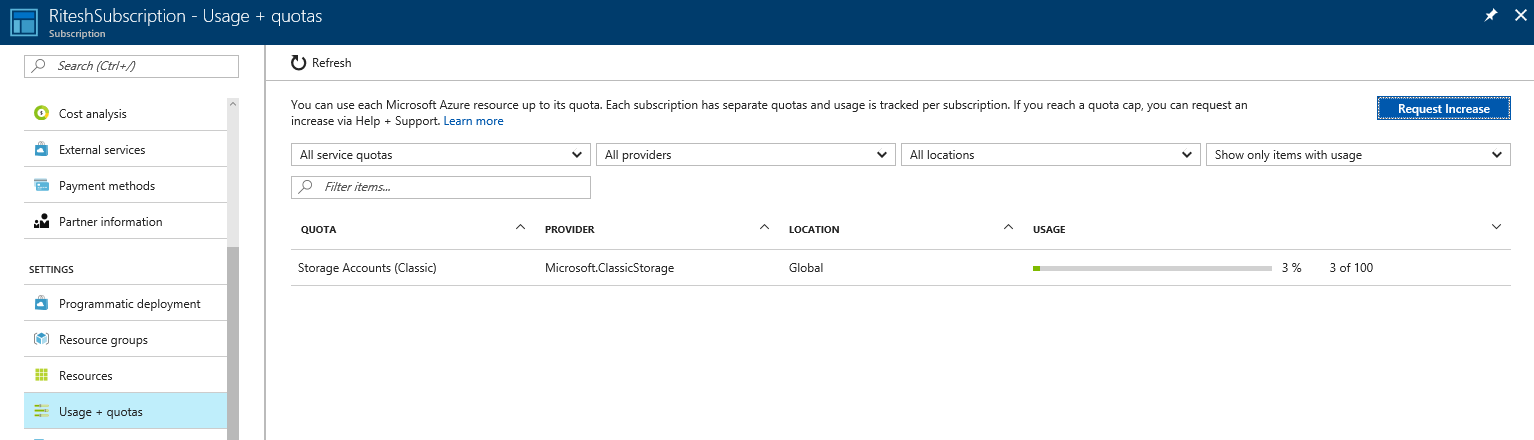The height and width of the screenshot is (440, 1534).
Task: Open External services menu item
Action: pos(126,150)
